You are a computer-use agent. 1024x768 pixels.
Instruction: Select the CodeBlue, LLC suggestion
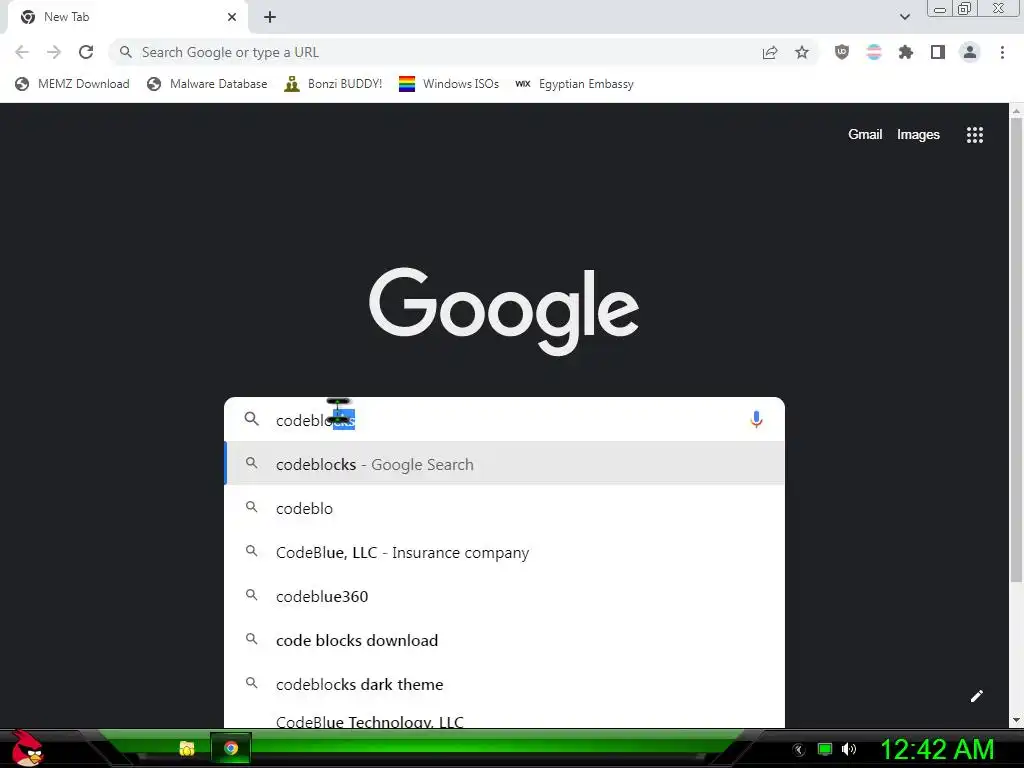(x=504, y=552)
